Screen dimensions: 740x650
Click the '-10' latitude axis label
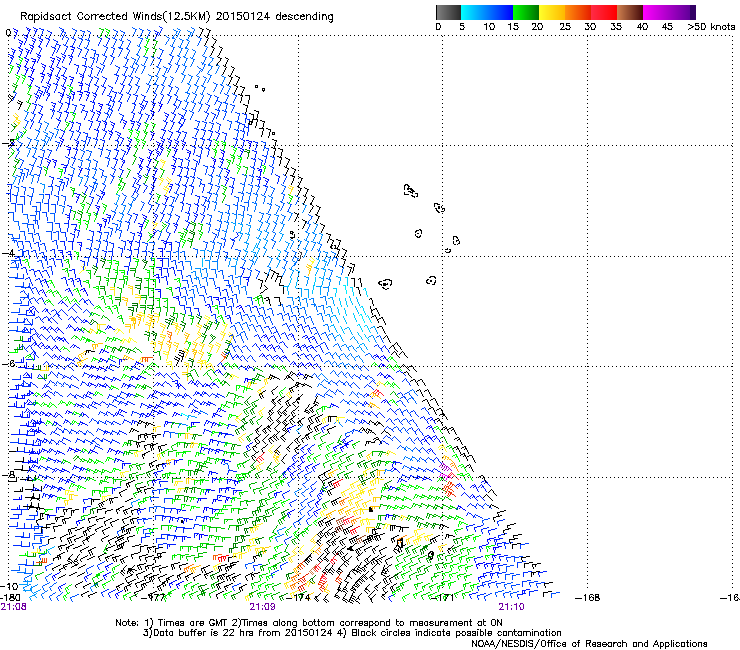click(x=8, y=586)
